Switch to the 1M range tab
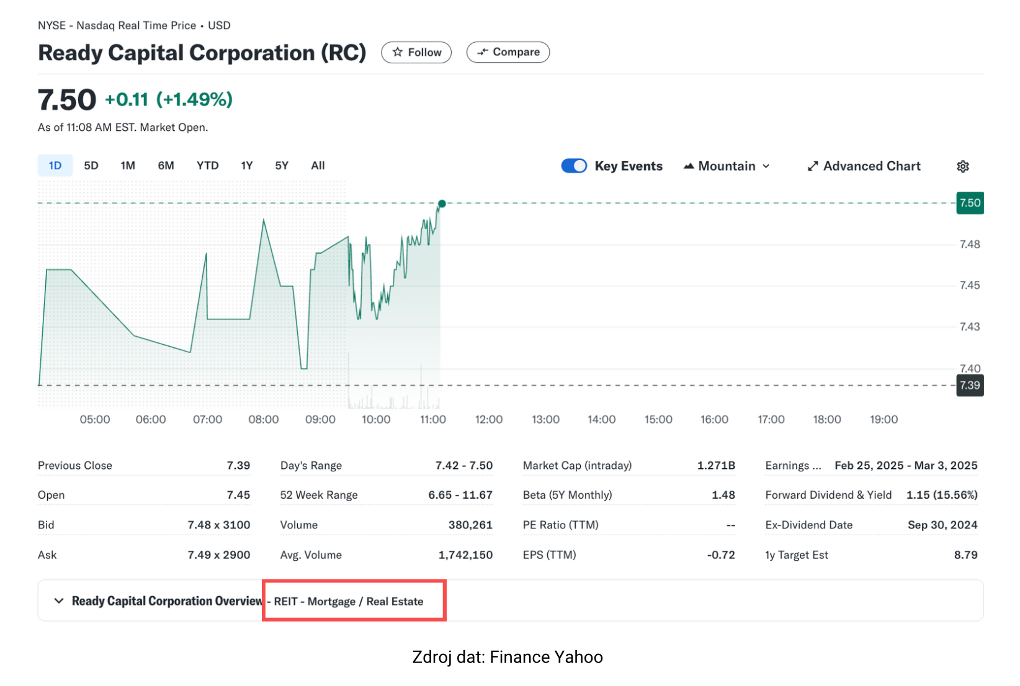The height and width of the screenshot is (686, 1020). [x=128, y=166]
